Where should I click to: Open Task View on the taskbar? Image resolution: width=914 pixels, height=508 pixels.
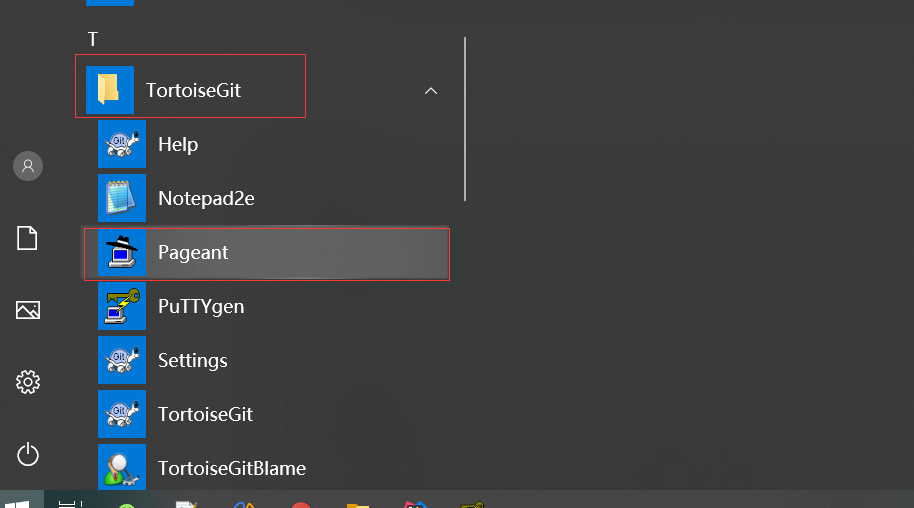pyautogui.click(x=70, y=502)
